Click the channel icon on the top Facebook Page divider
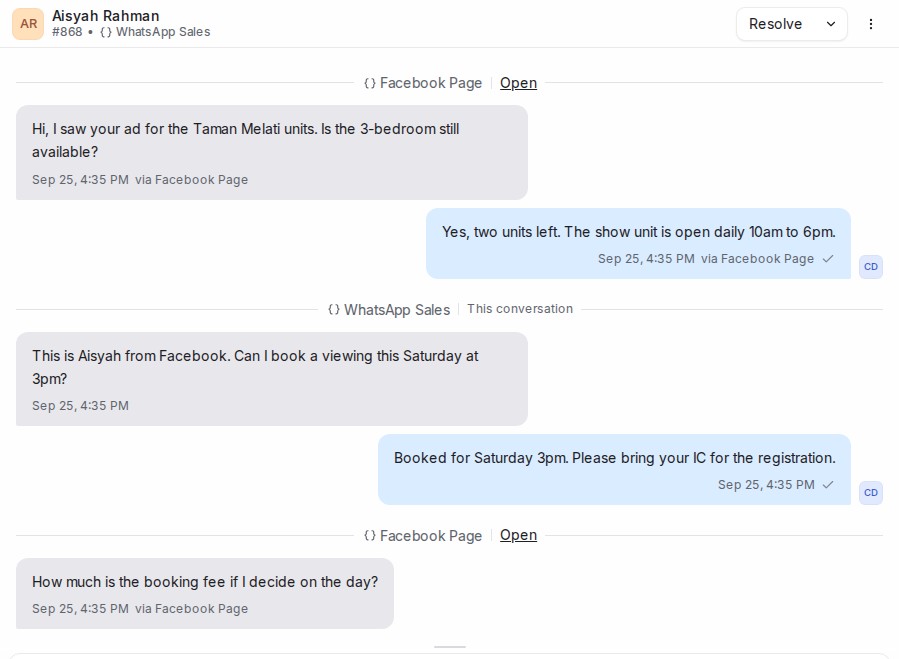899x659 pixels. 370,84
